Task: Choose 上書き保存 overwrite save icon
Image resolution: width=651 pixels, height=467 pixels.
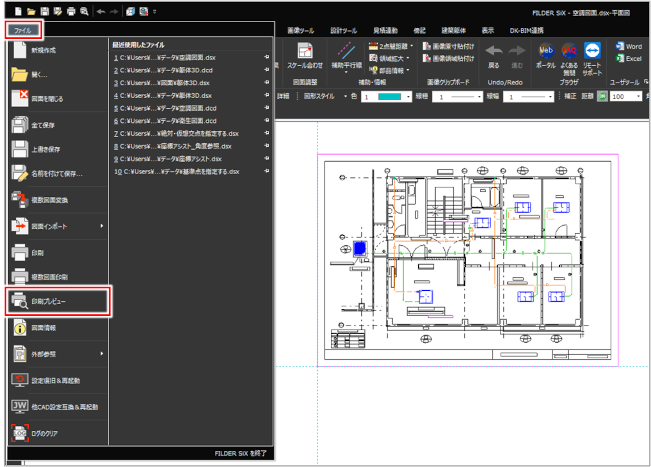Action: coord(20,148)
